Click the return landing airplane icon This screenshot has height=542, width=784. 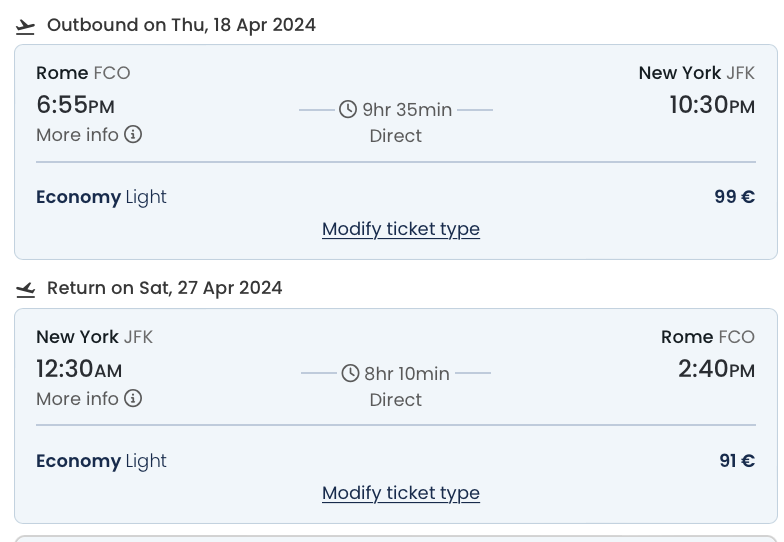click(x=25, y=290)
